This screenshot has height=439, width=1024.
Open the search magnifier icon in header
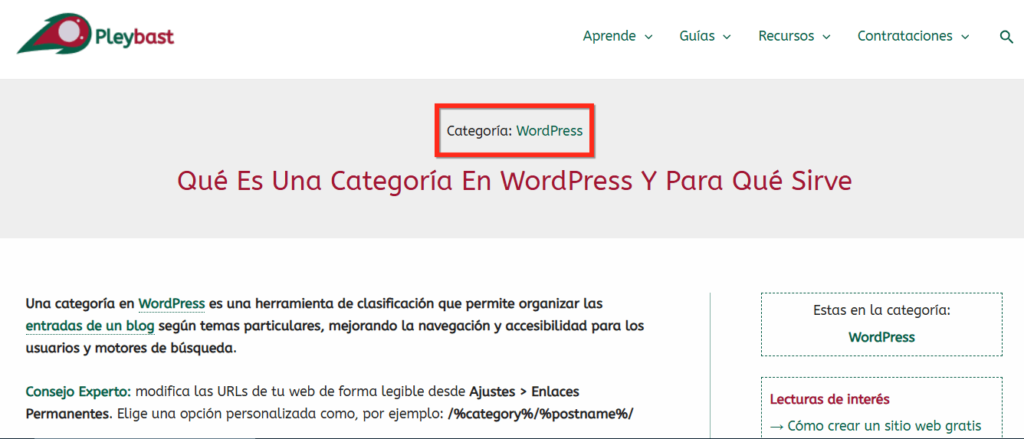(x=1006, y=37)
